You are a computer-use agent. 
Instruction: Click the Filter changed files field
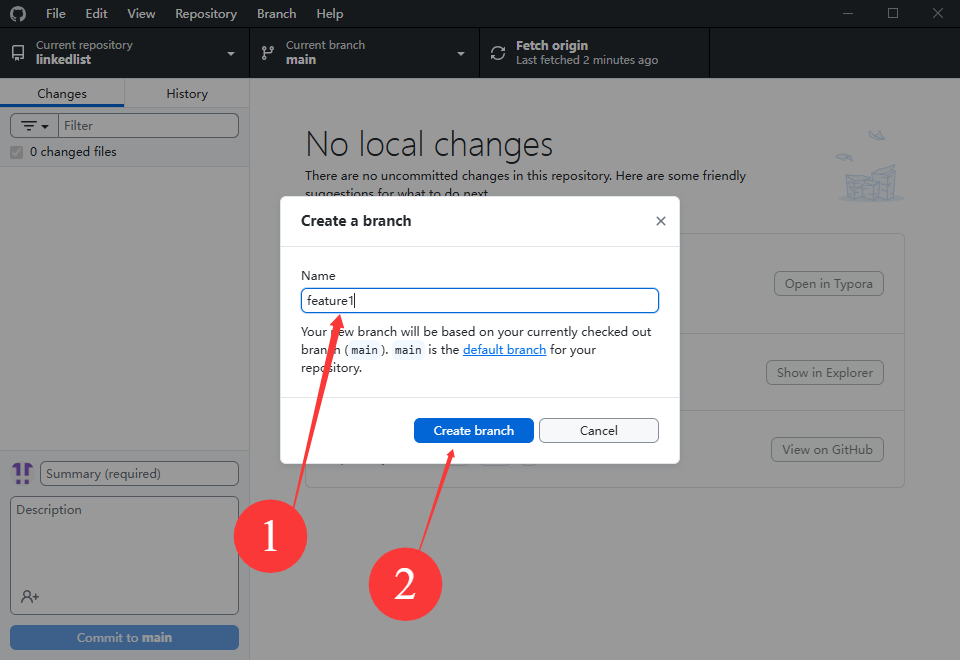[x=148, y=126]
